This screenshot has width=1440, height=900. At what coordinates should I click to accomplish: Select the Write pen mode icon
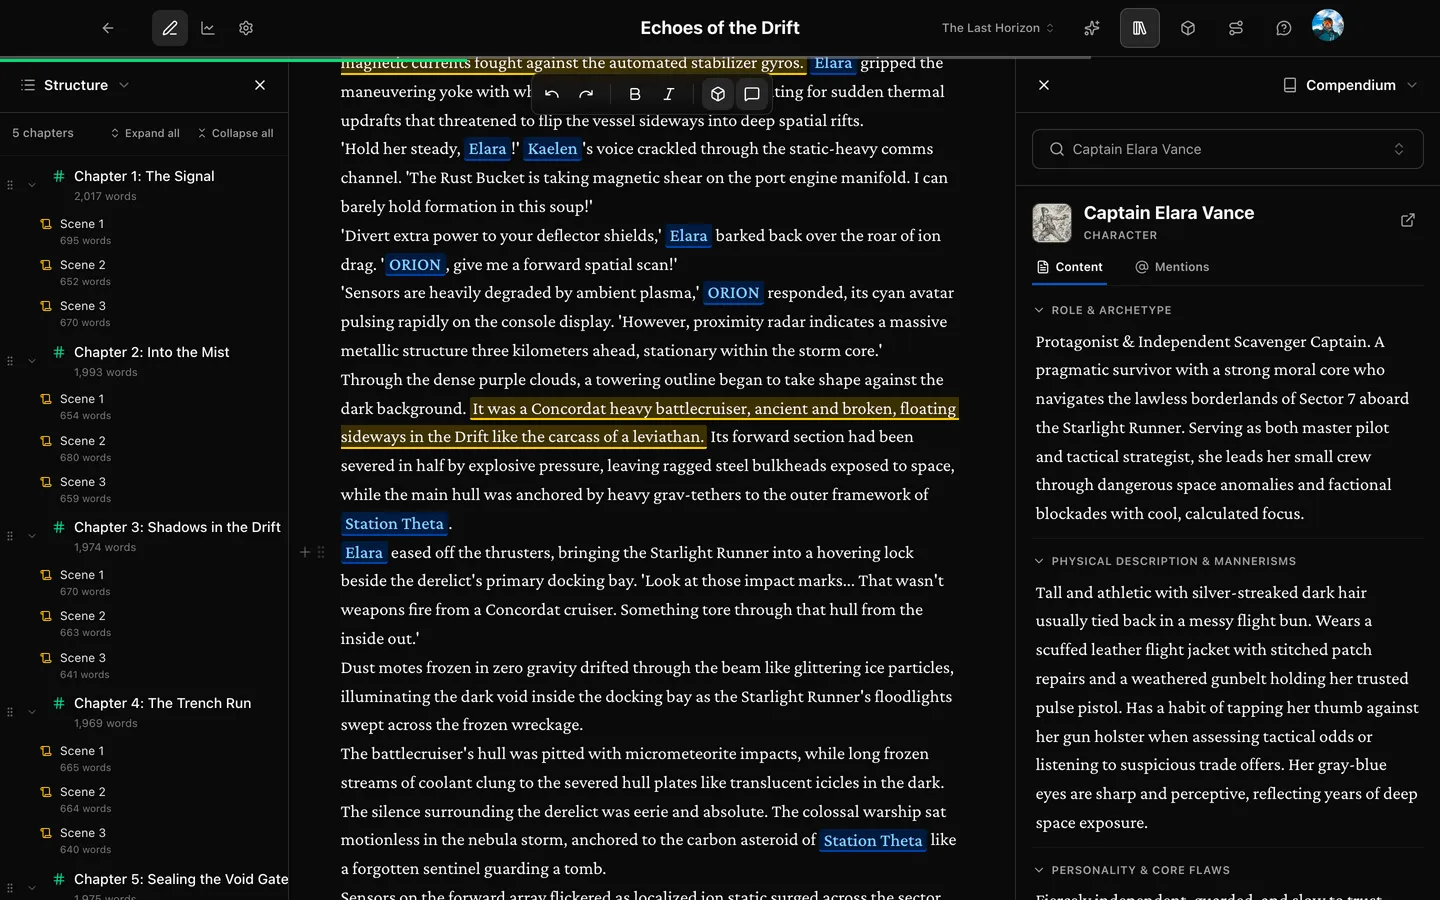click(x=170, y=28)
